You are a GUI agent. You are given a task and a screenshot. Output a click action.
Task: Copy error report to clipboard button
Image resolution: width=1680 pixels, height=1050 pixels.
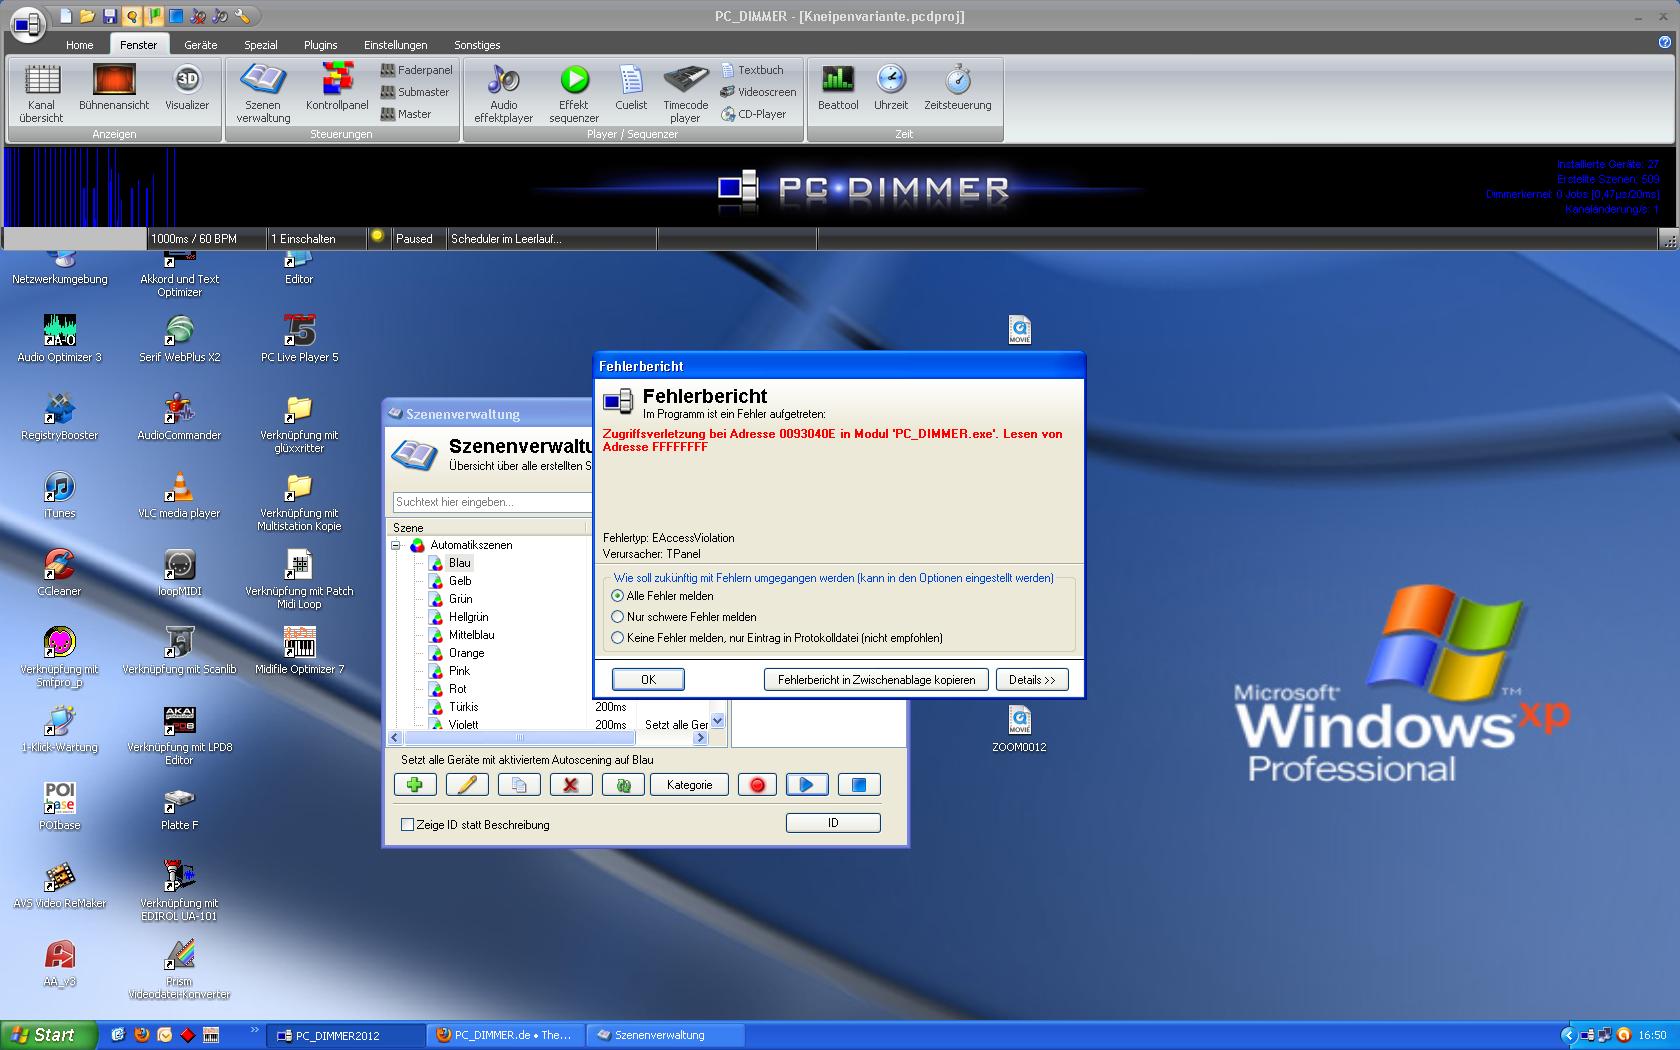(x=876, y=680)
